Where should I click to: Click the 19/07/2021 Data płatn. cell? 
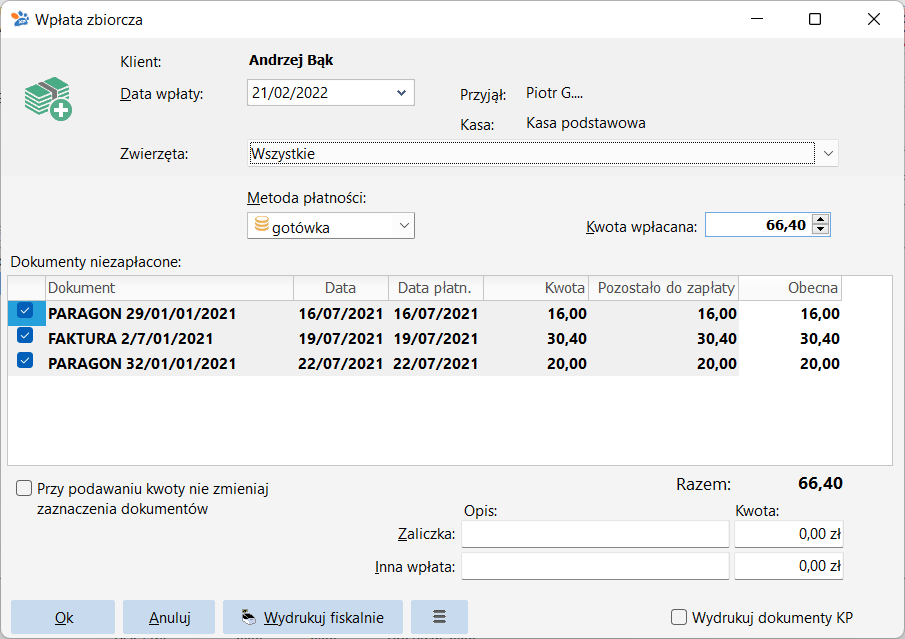click(436, 338)
